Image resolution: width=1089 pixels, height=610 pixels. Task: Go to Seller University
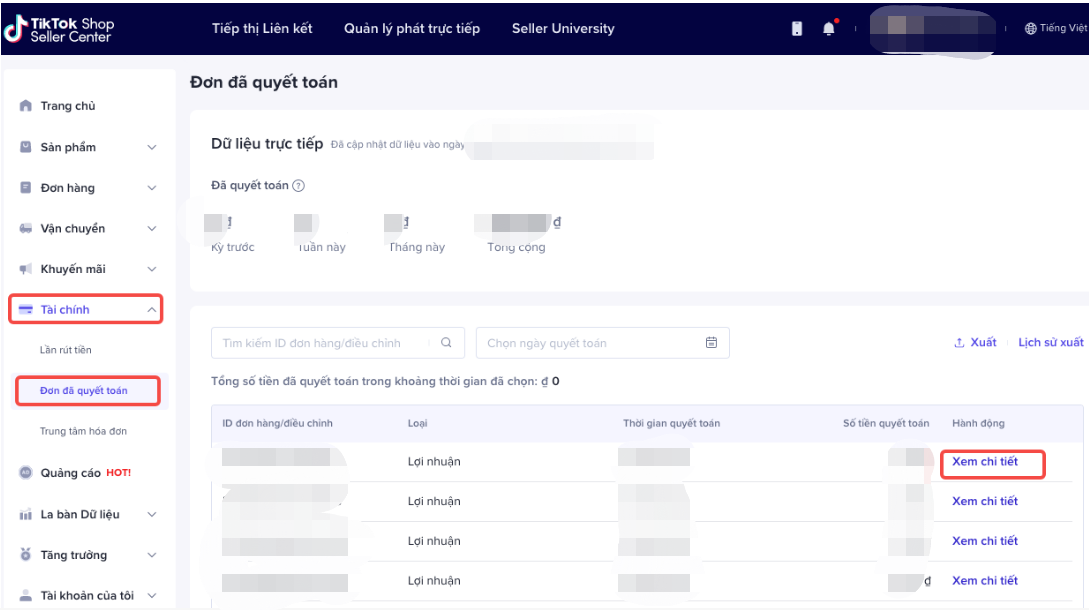(x=563, y=29)
